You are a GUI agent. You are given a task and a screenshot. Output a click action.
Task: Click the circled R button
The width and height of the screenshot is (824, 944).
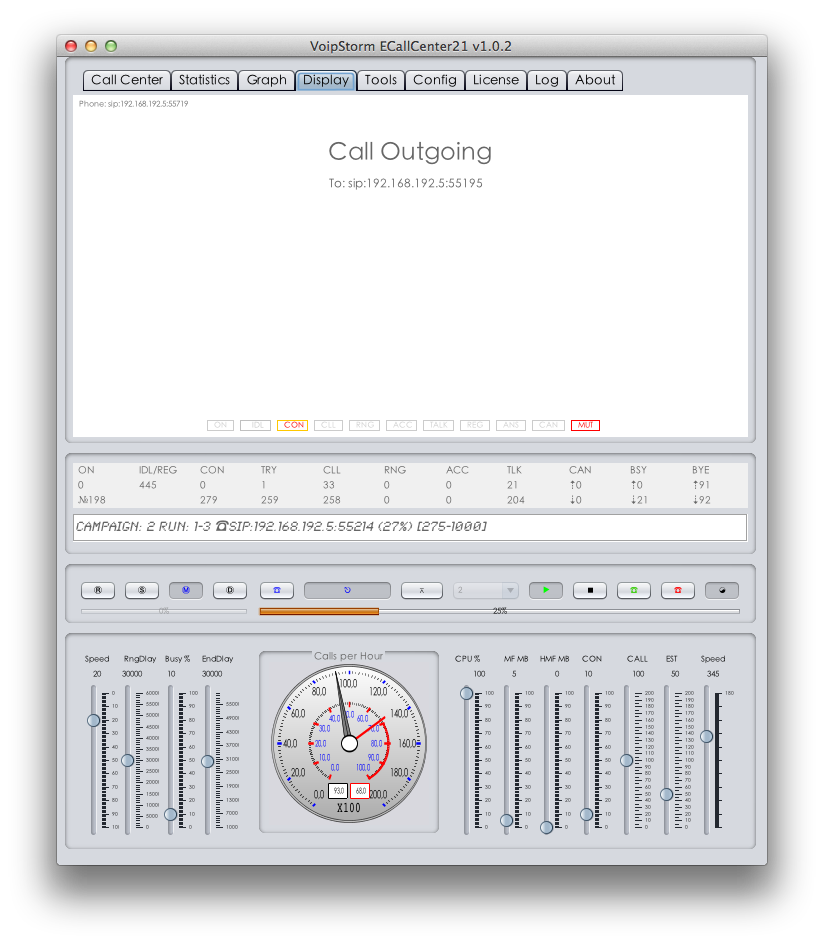(97, 590)
